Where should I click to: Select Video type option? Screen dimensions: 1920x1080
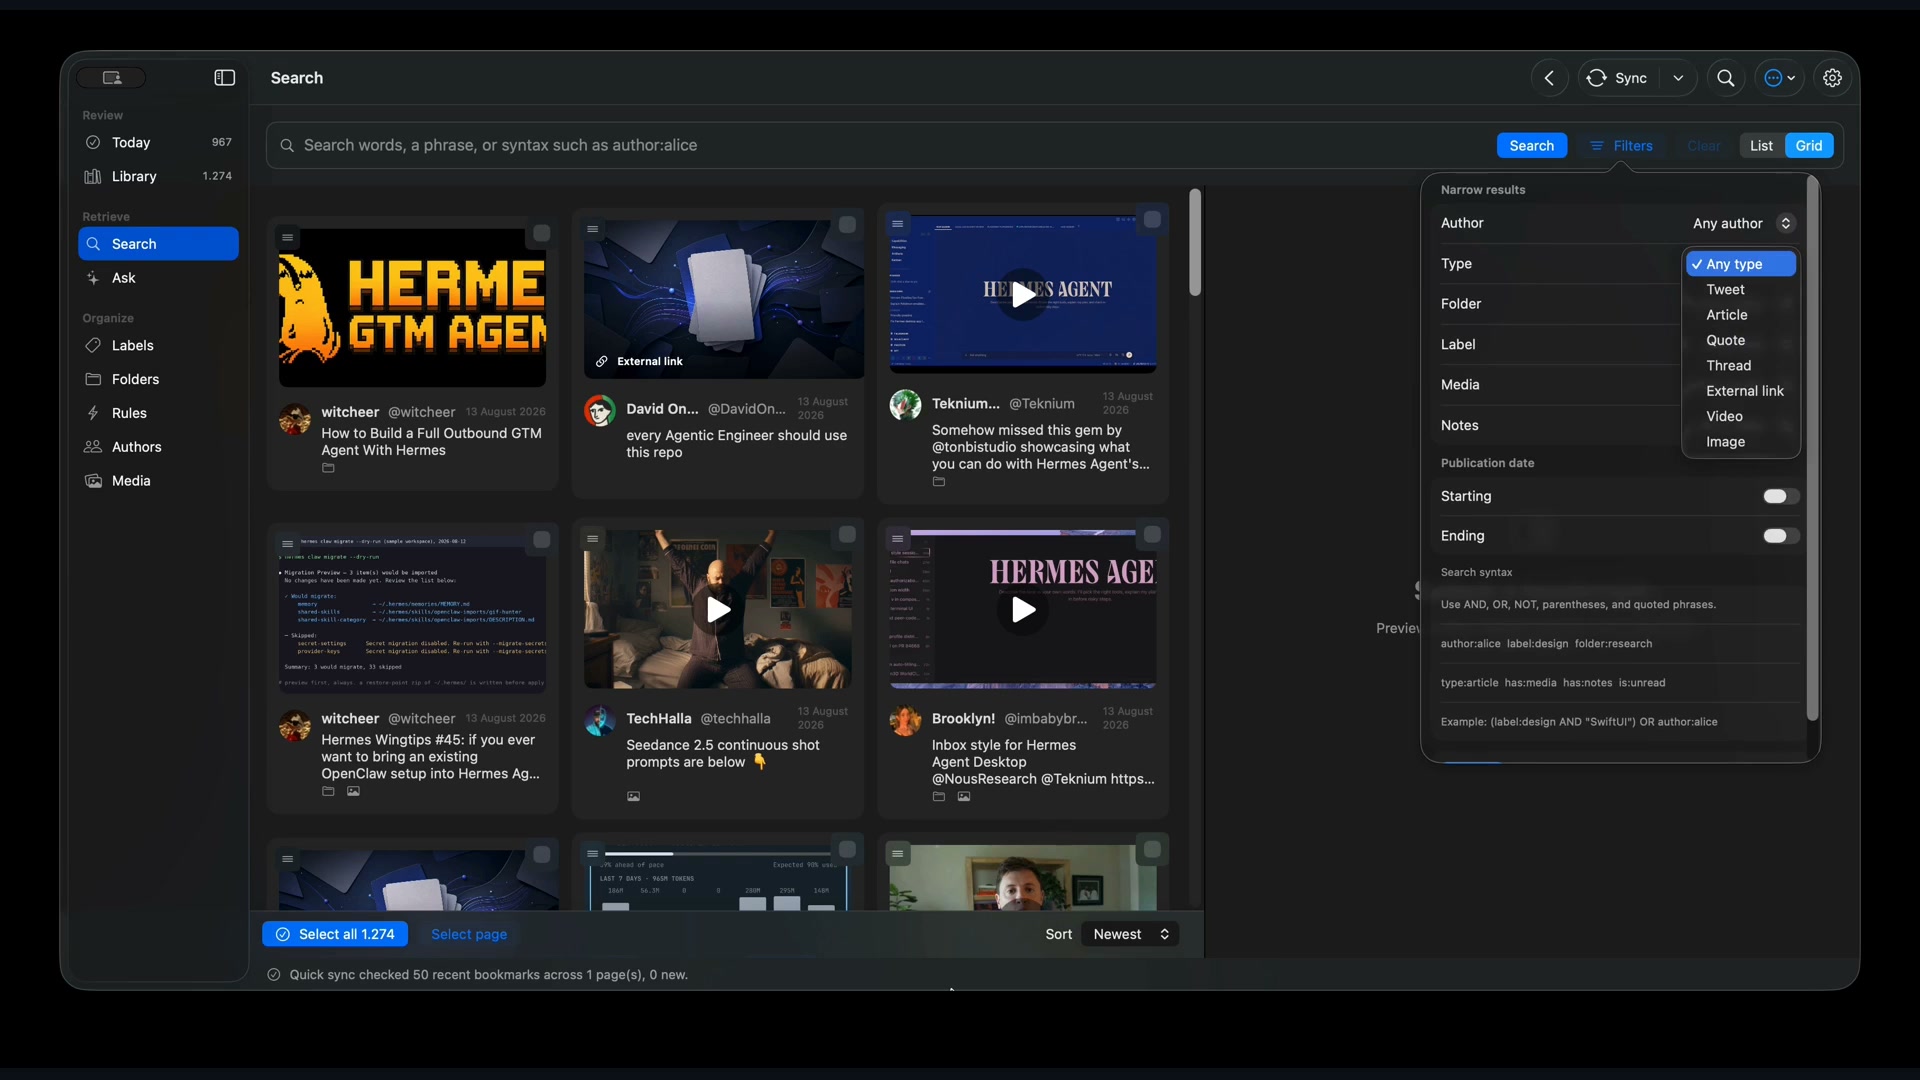[1741, 417]
